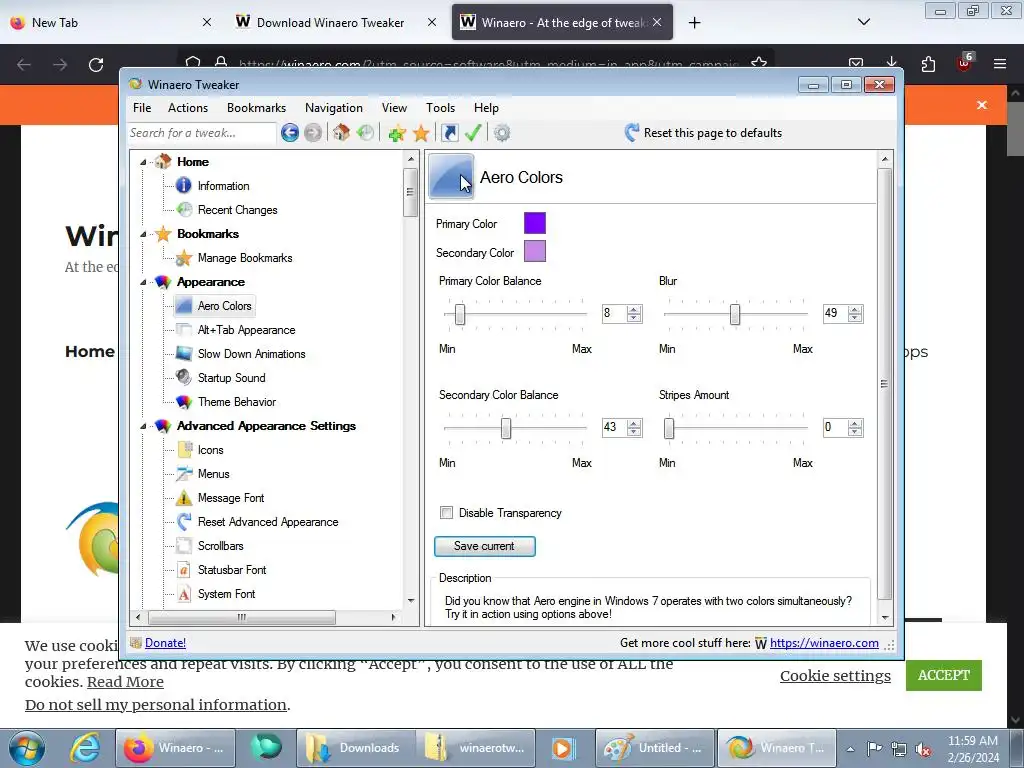Click the System Font letter A icon
The image size is (1024, 768).
tap(184, 594)
